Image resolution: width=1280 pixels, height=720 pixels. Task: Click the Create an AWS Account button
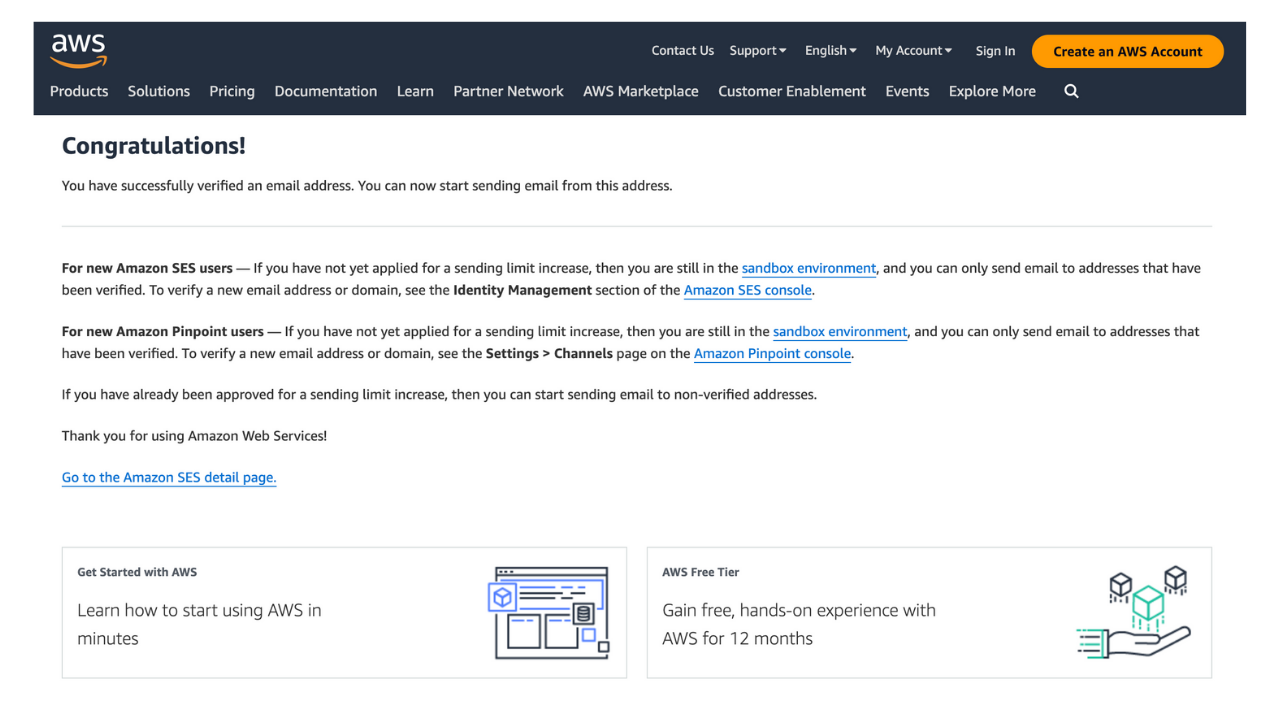(x=1127, y=50)
